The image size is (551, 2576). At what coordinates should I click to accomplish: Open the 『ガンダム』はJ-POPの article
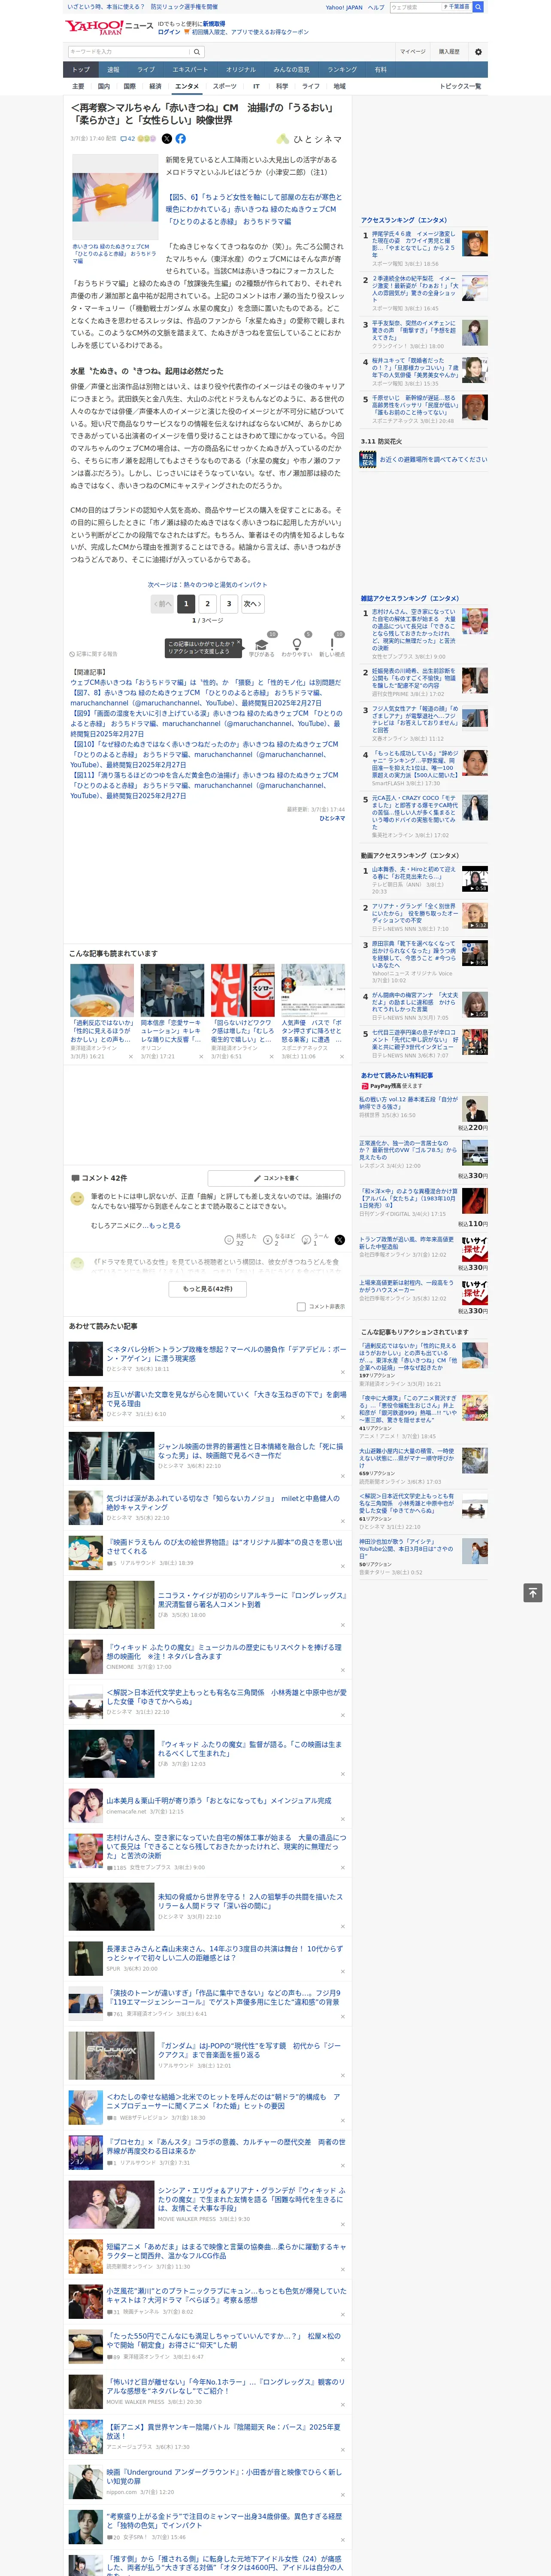coord(250,2050)
